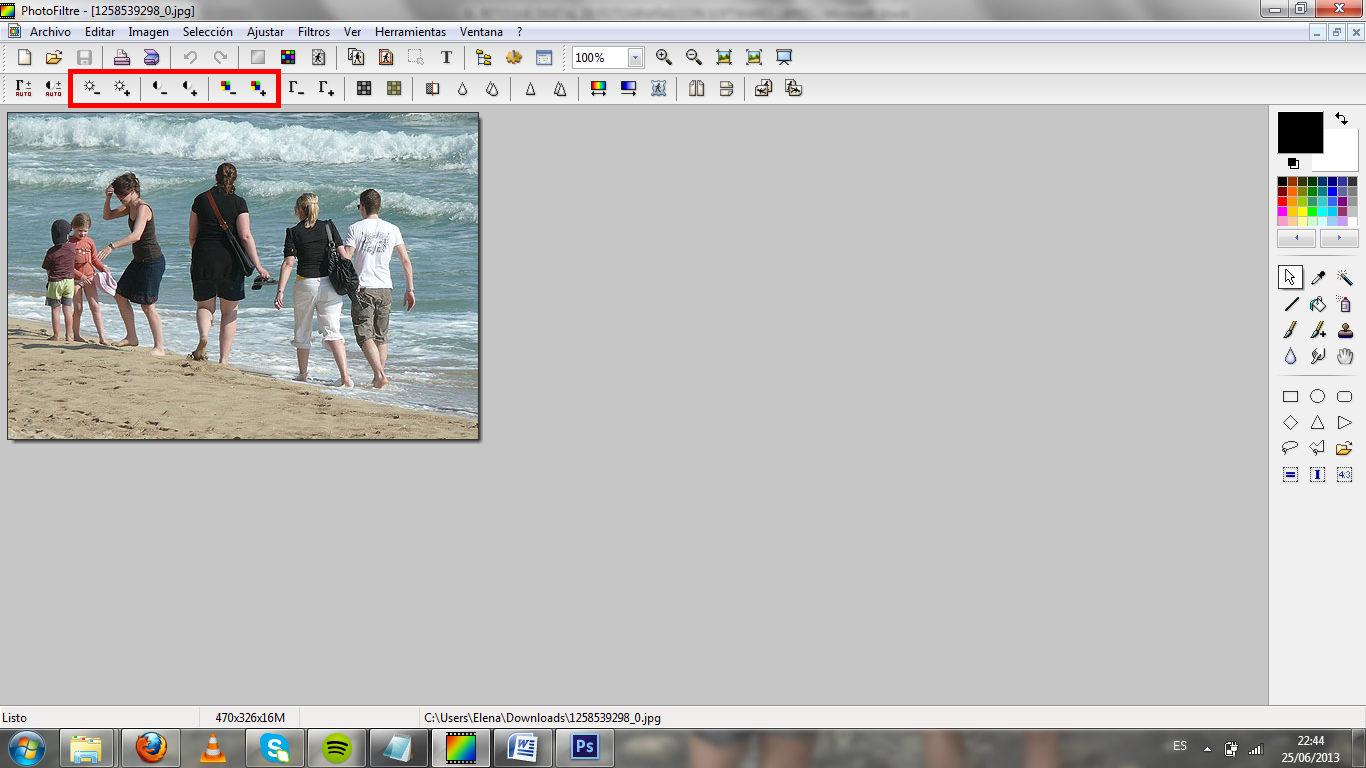The image size is (1366, 768).
Task: Insert text with the T tool
Action: tap(446, 58)
